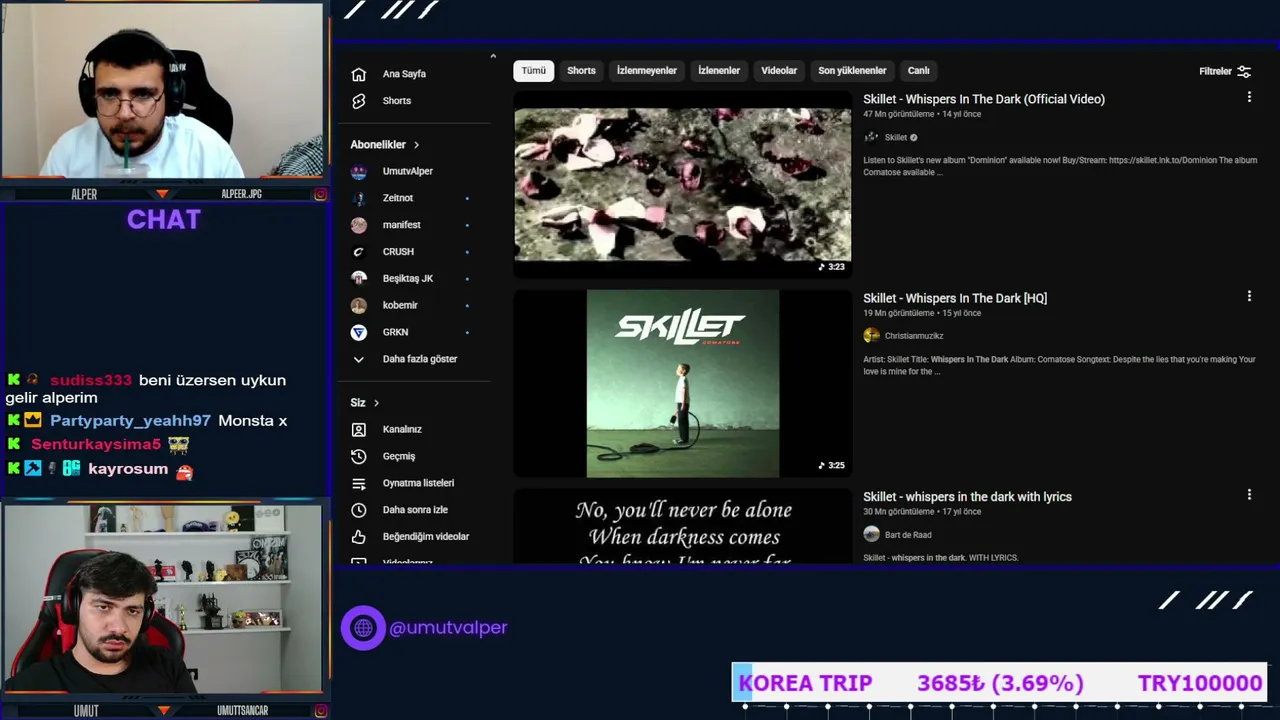Play the lyrics video thumbnail

pyautogui.click(x=682, y=526)
